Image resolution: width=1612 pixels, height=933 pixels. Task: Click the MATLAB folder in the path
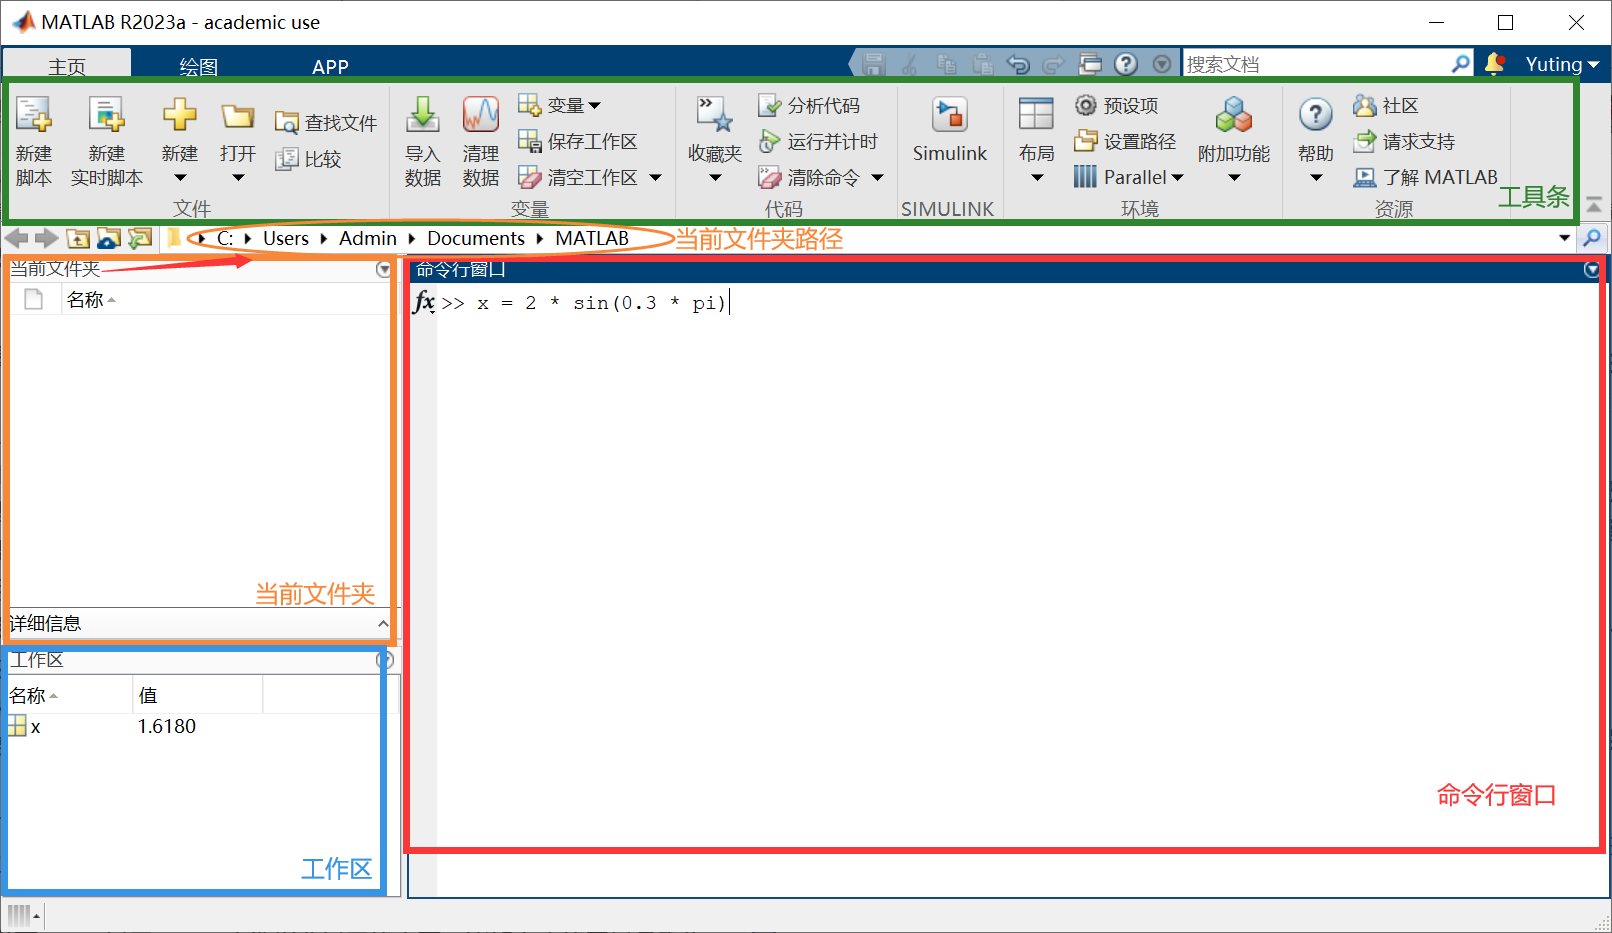[592, 238]
